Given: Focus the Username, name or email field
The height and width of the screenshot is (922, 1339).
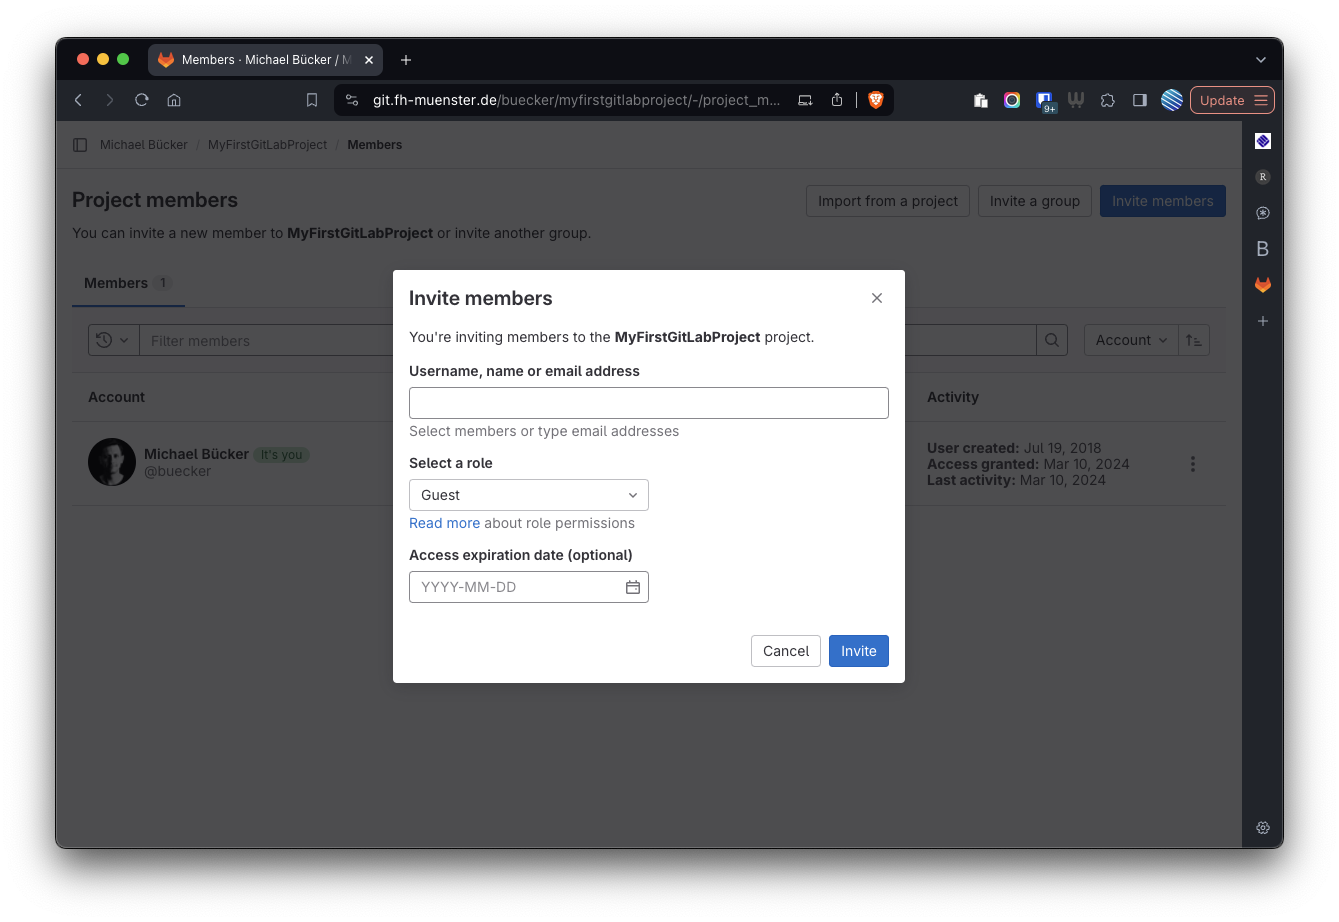Looking at the screenshot, I should (x=648, y=403).
